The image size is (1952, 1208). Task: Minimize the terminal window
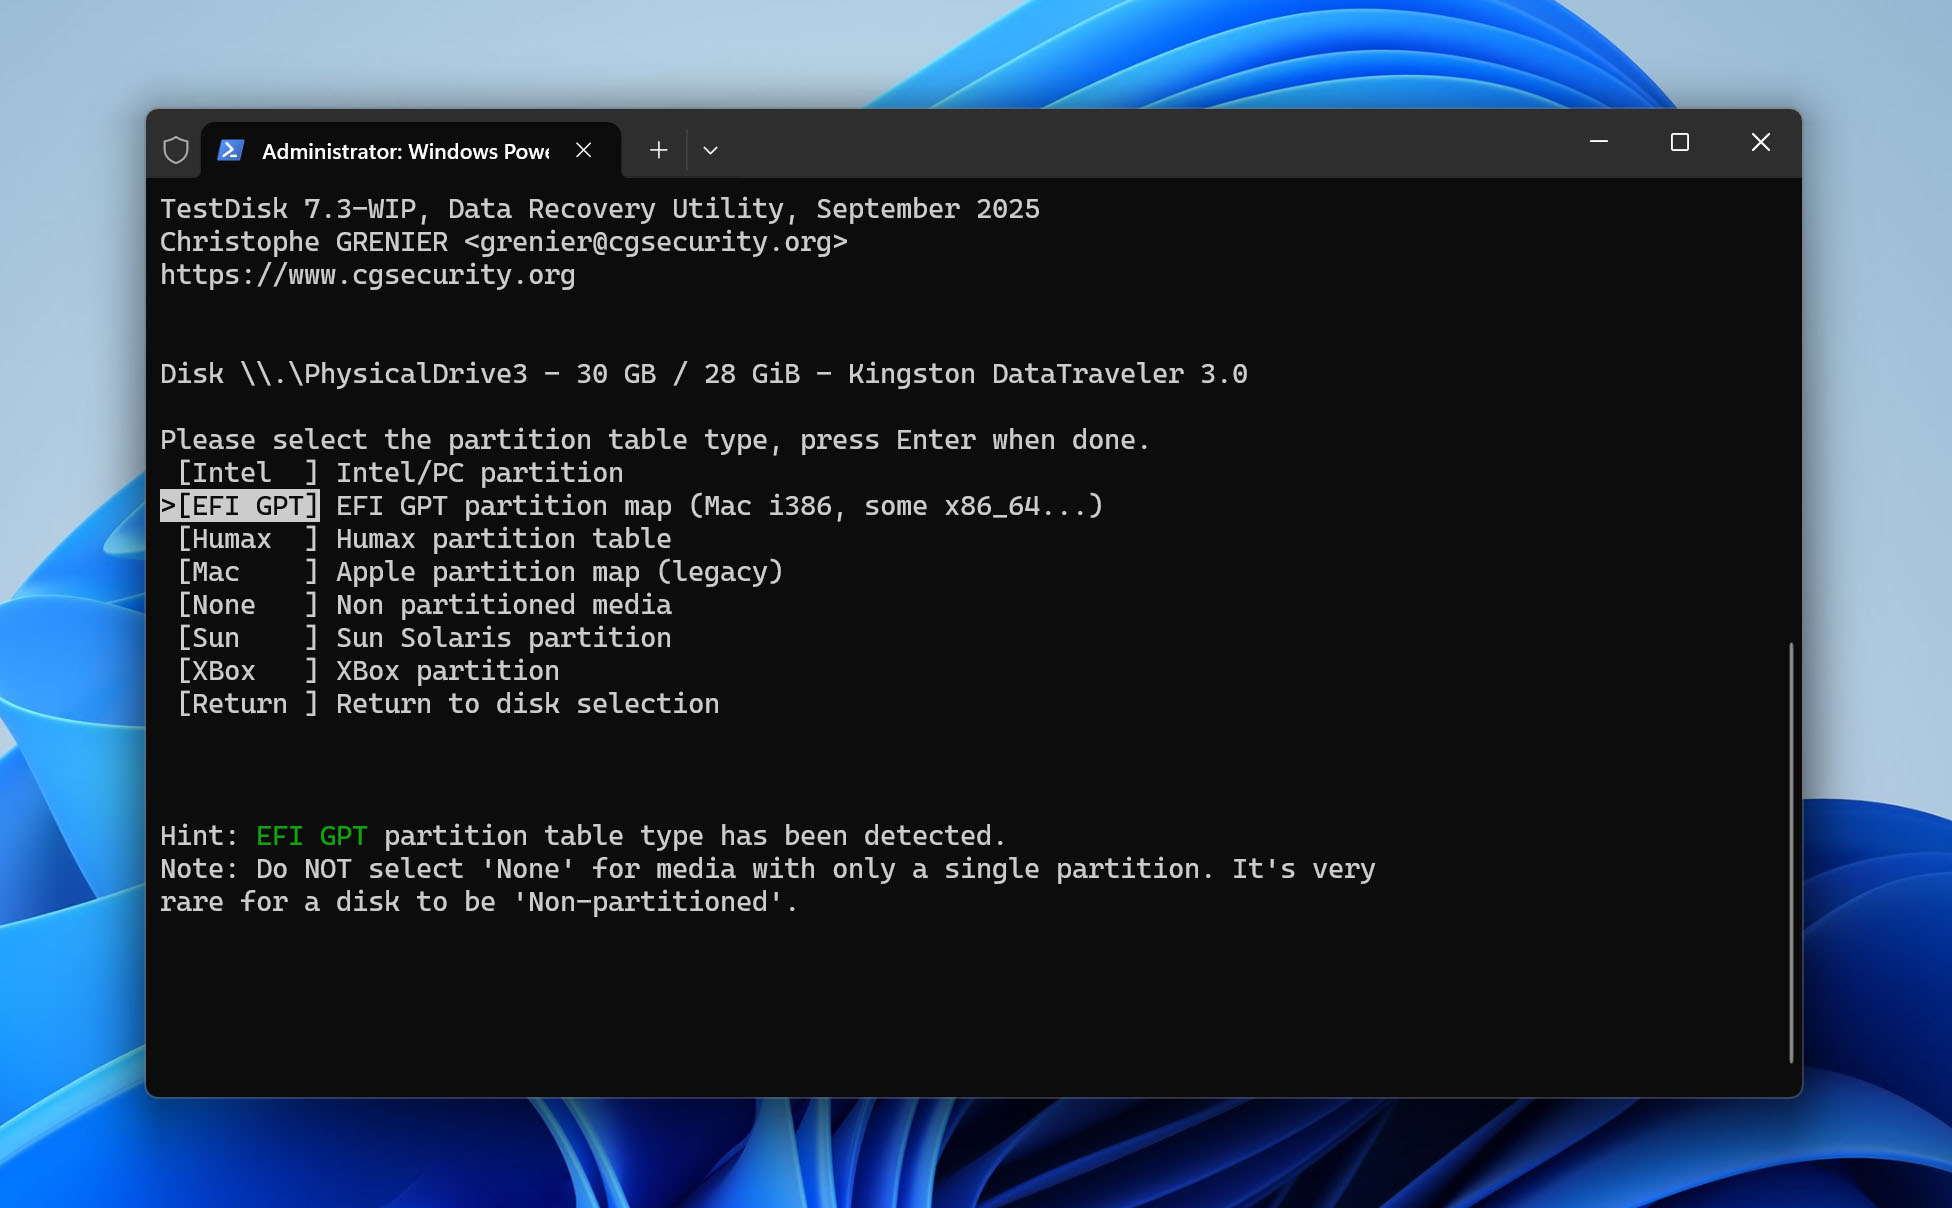(1599, 142)
